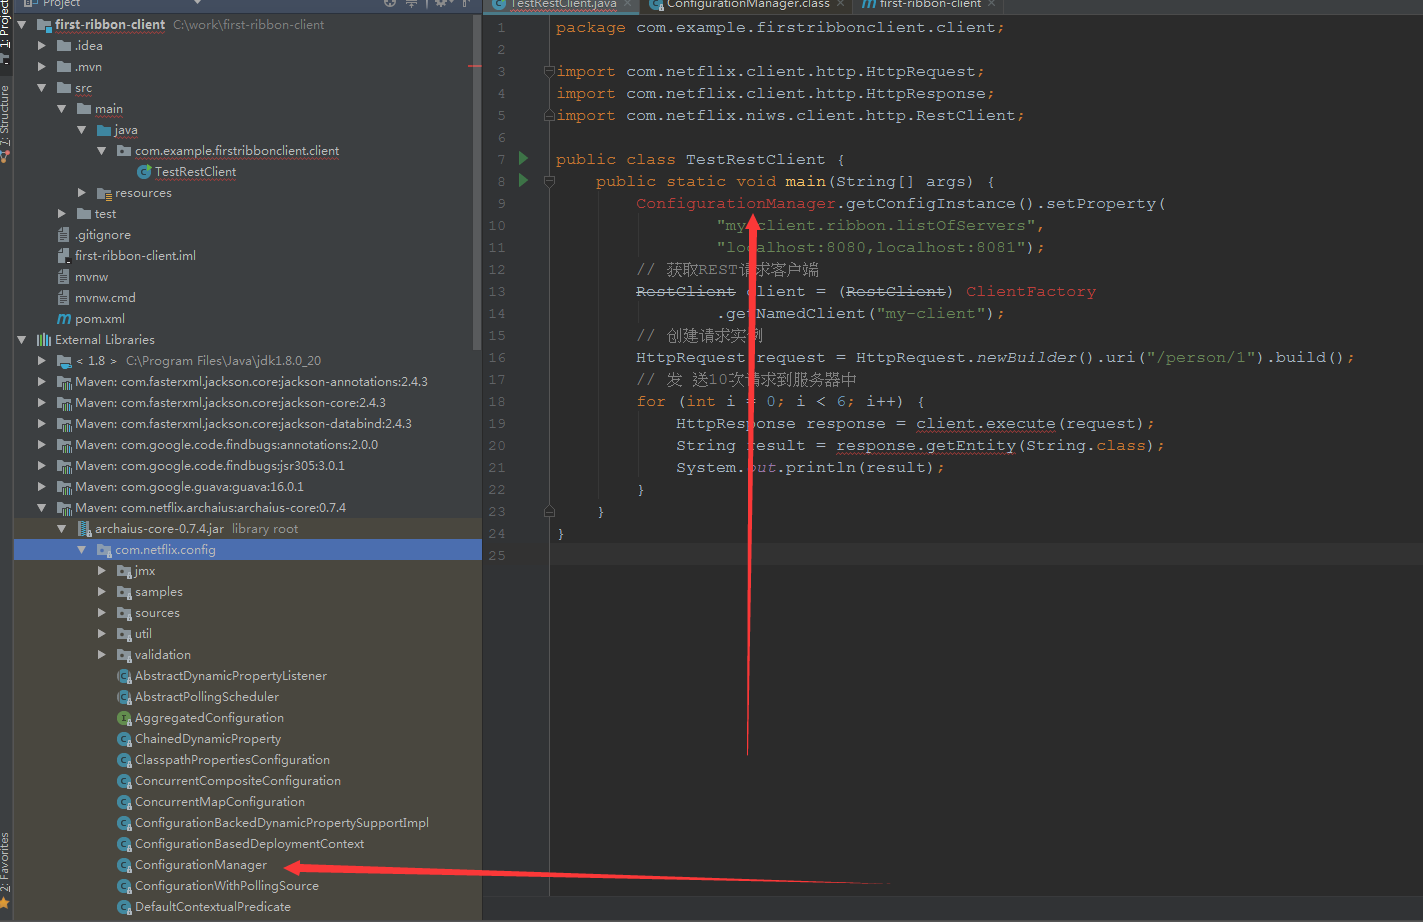Expand the samples package arrow
Image resolution: width=1423 pixels, height=922 pixels.
(102, 592)
